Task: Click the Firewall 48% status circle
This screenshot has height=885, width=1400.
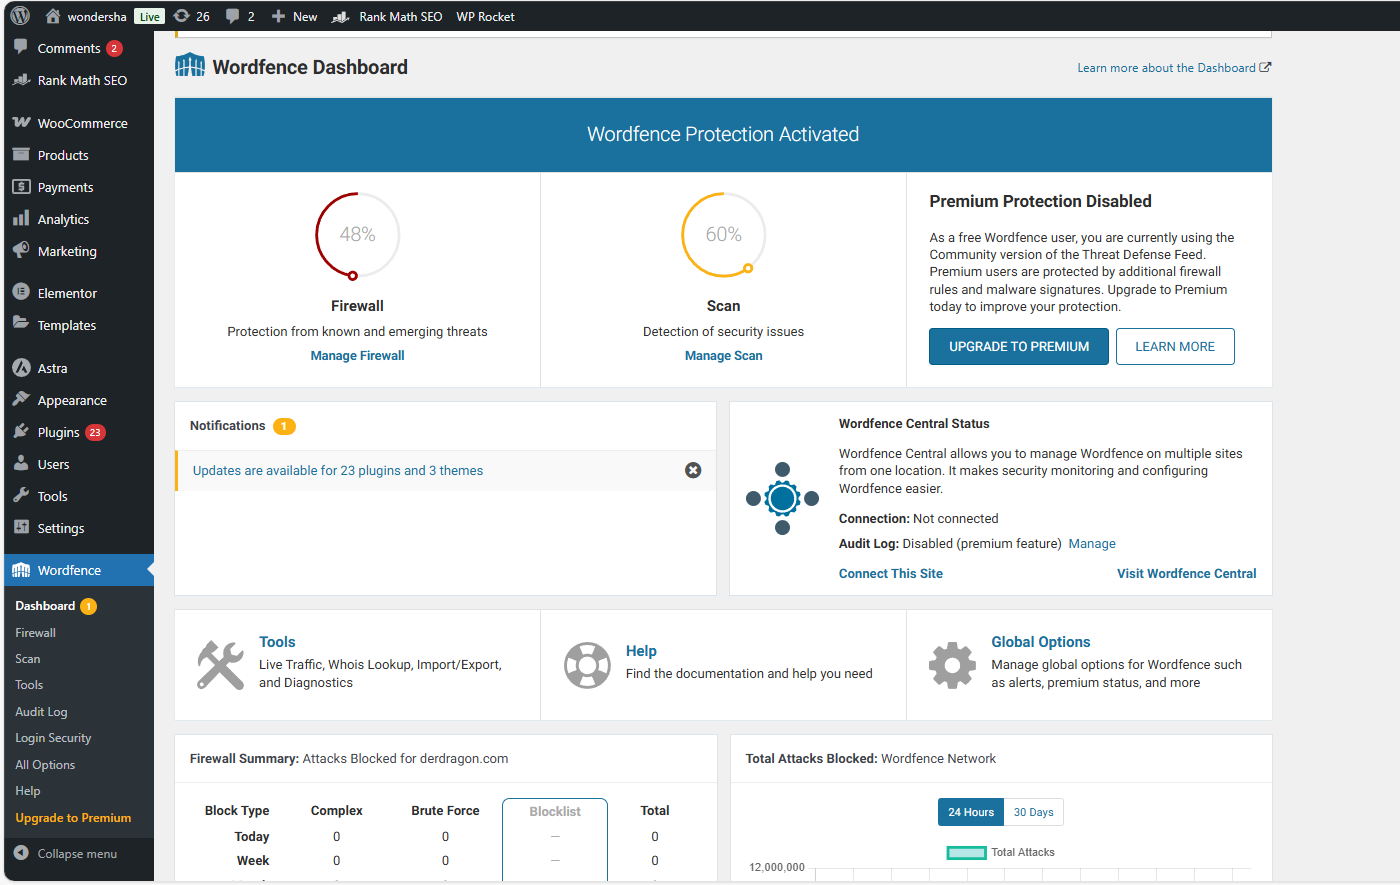Action: [357, 235]
